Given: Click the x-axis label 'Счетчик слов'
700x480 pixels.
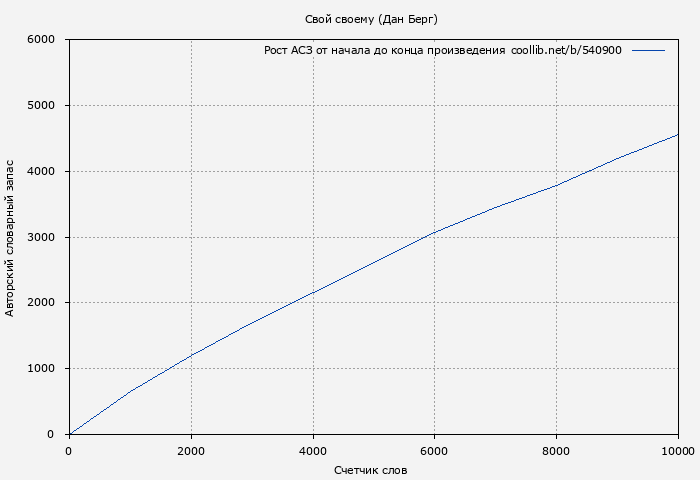Looking at the screenshot, I should pyautogui.click(x=371, y=470).
